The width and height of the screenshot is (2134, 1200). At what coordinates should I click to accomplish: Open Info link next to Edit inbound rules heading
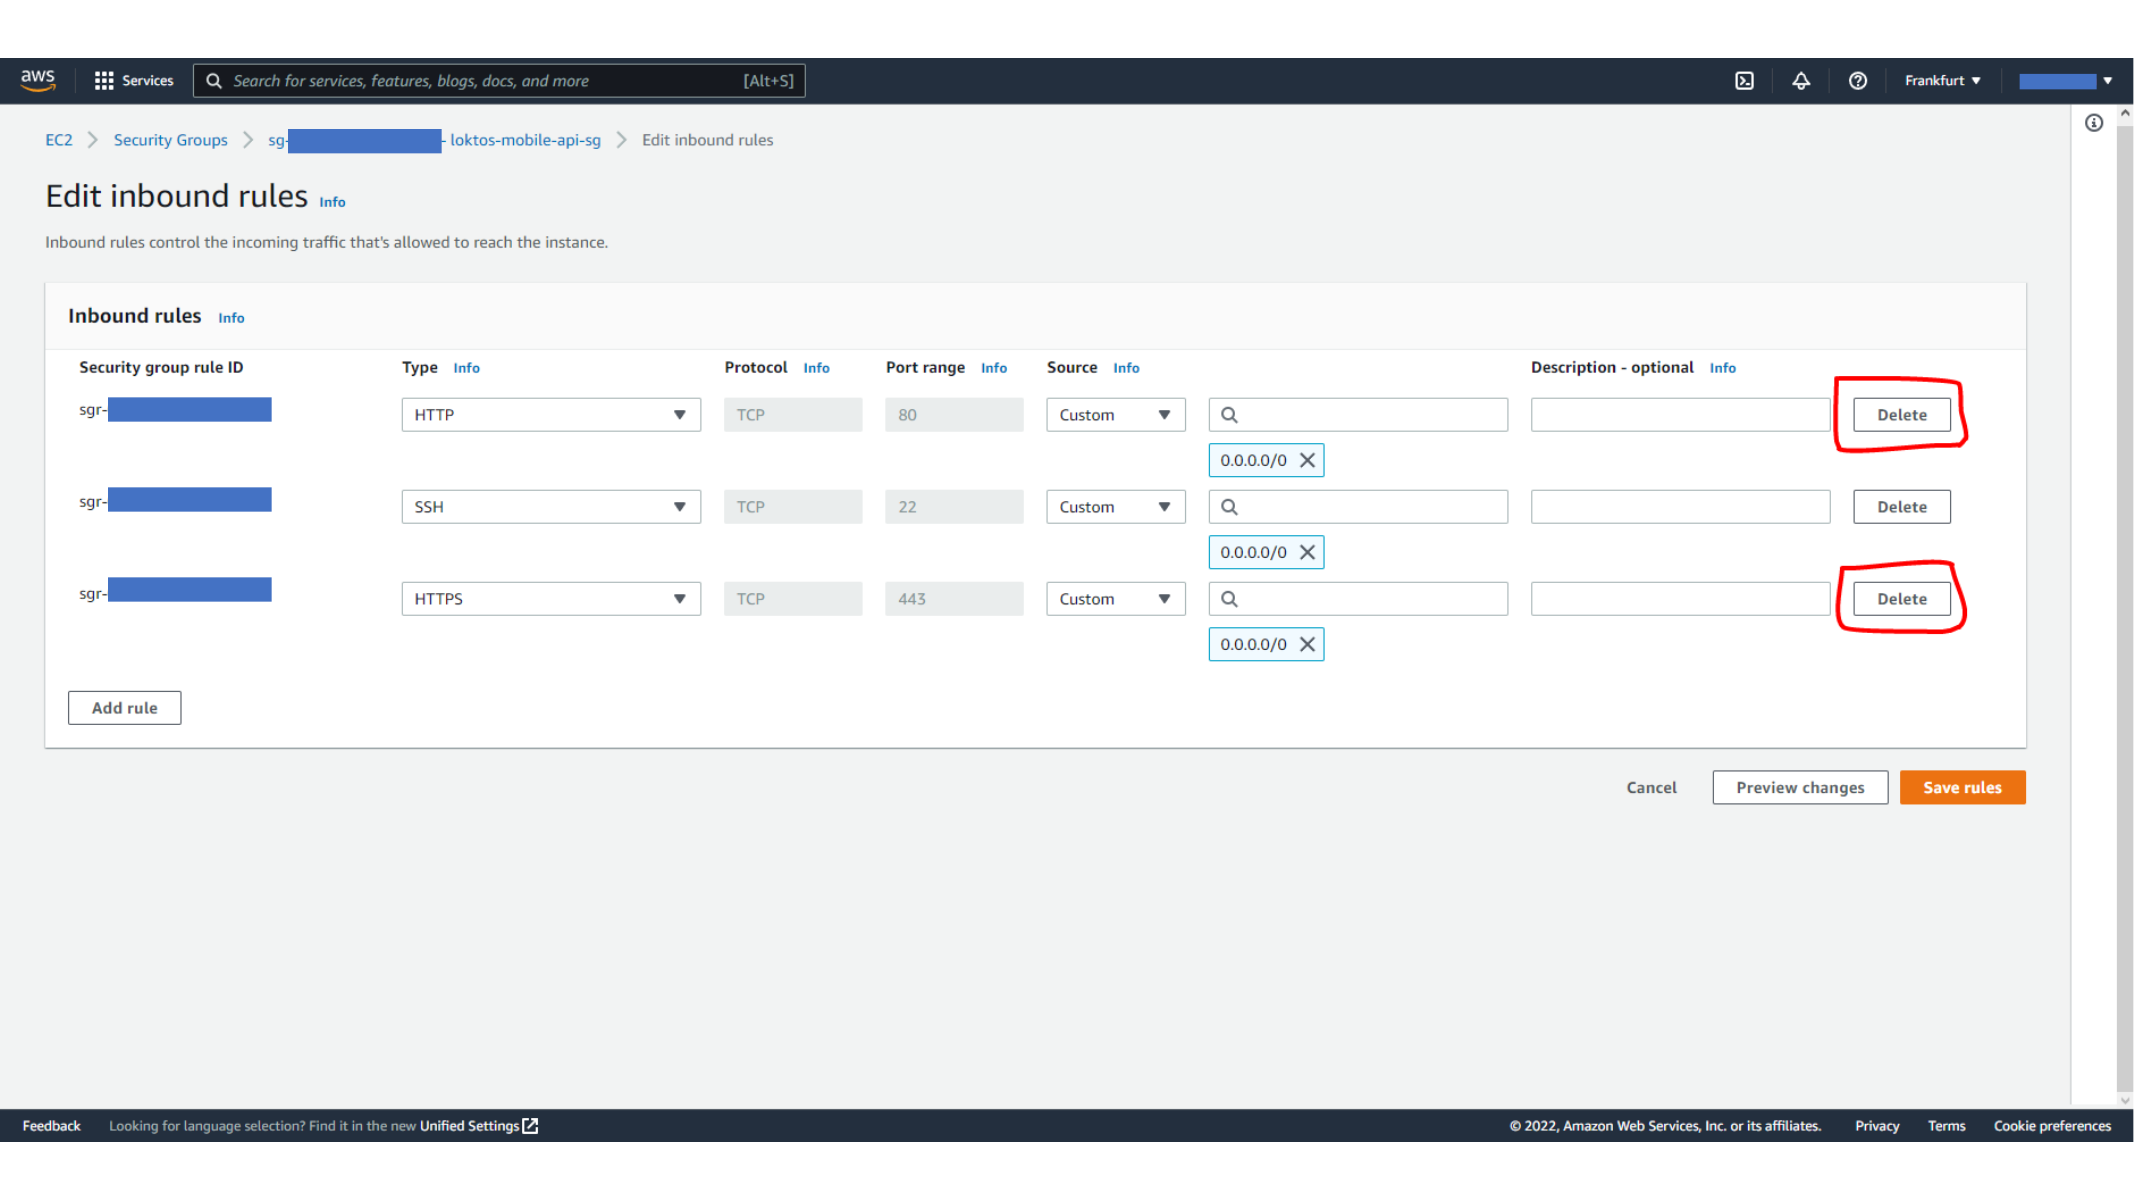[332, 202]
